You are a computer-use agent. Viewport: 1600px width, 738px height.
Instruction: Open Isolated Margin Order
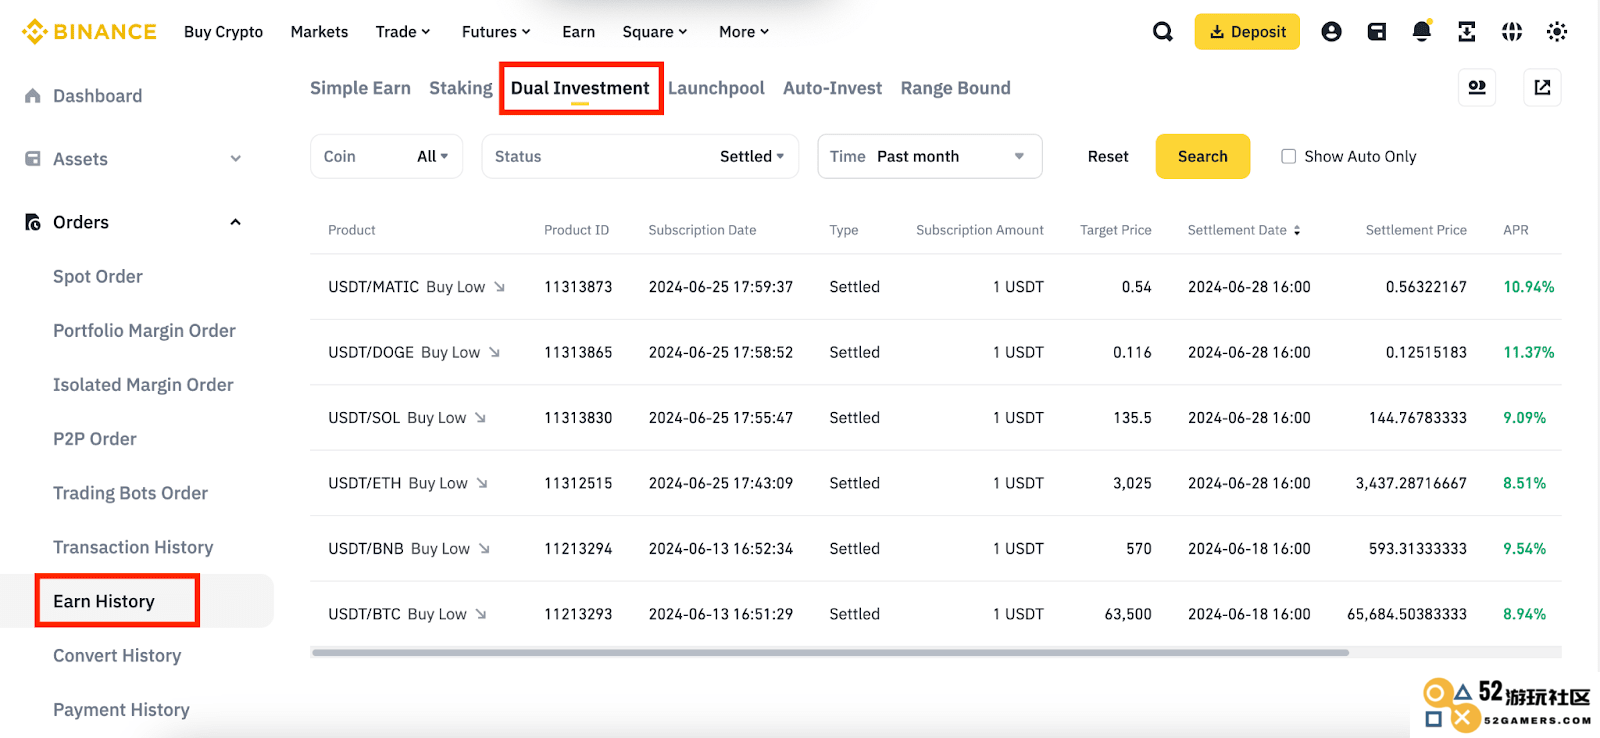(x=143, y=385)
